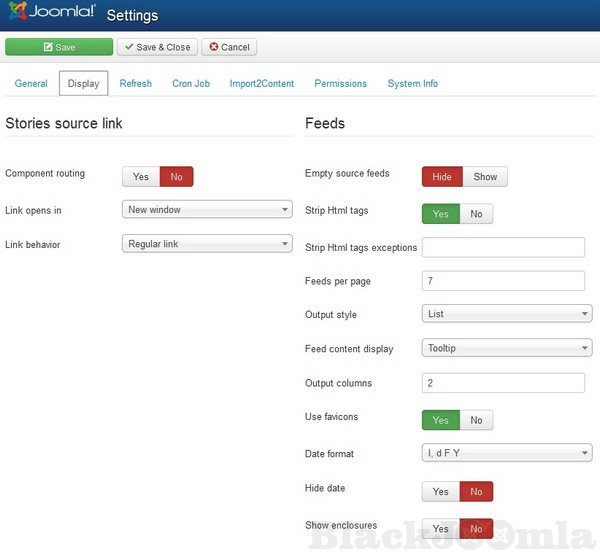Open the Cron Job tab
Viewport: 600px width, 555px height.
(190, 84)
